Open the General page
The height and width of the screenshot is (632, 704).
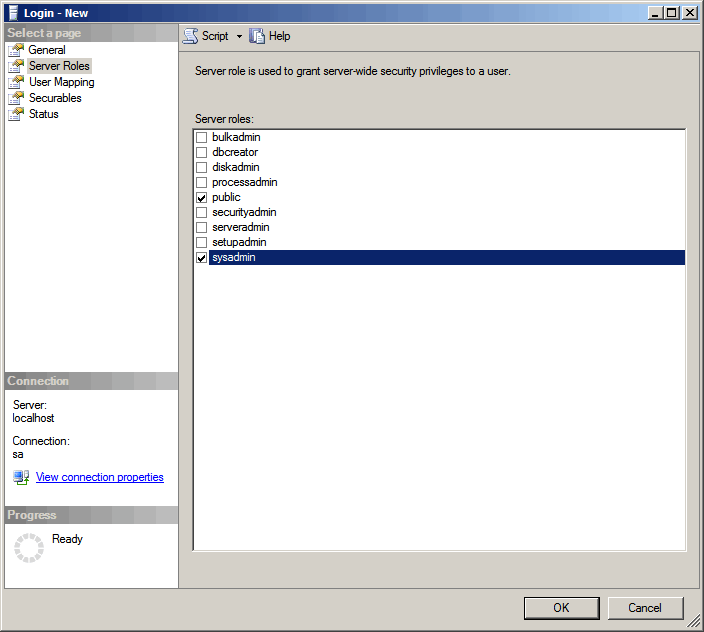click(x=47, y=50)
